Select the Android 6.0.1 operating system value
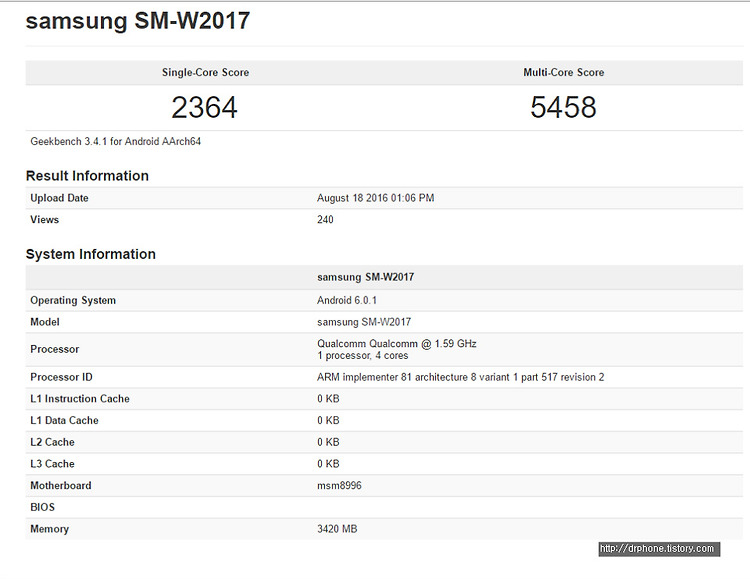Image resolution: width=750 pixels, height=579 pixels. pos(347,301)
